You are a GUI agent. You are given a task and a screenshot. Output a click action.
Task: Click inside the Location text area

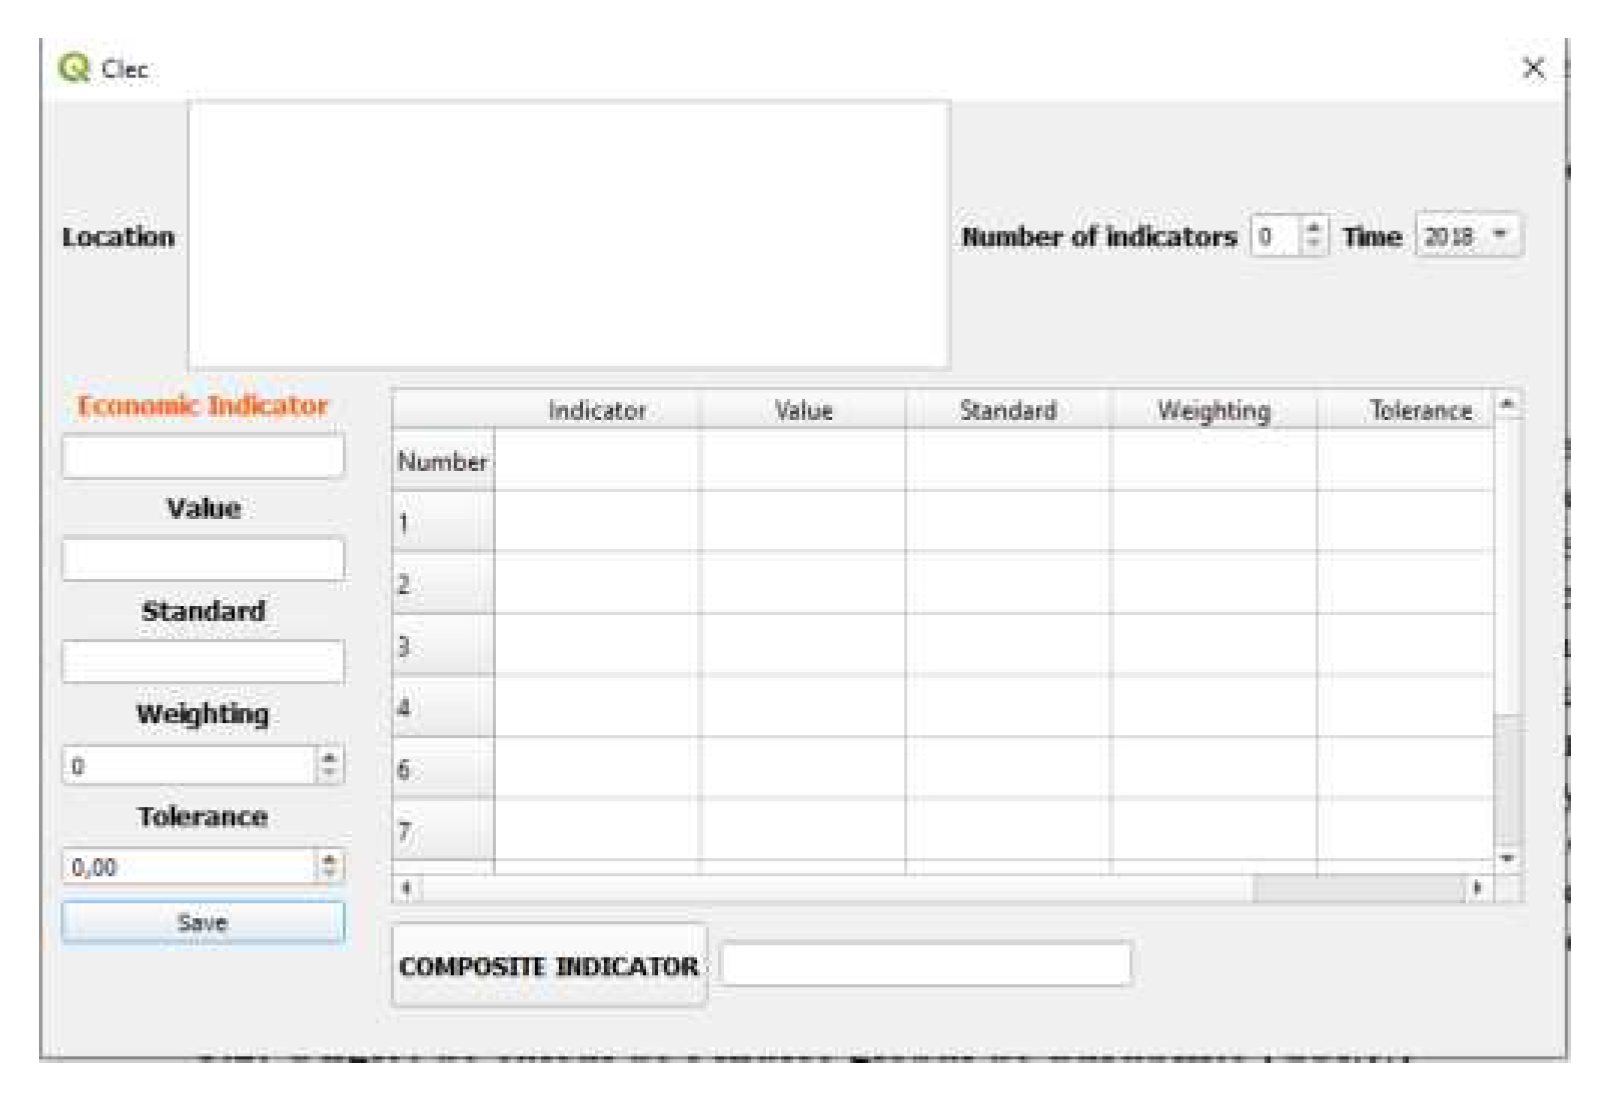tap(568, 234)
